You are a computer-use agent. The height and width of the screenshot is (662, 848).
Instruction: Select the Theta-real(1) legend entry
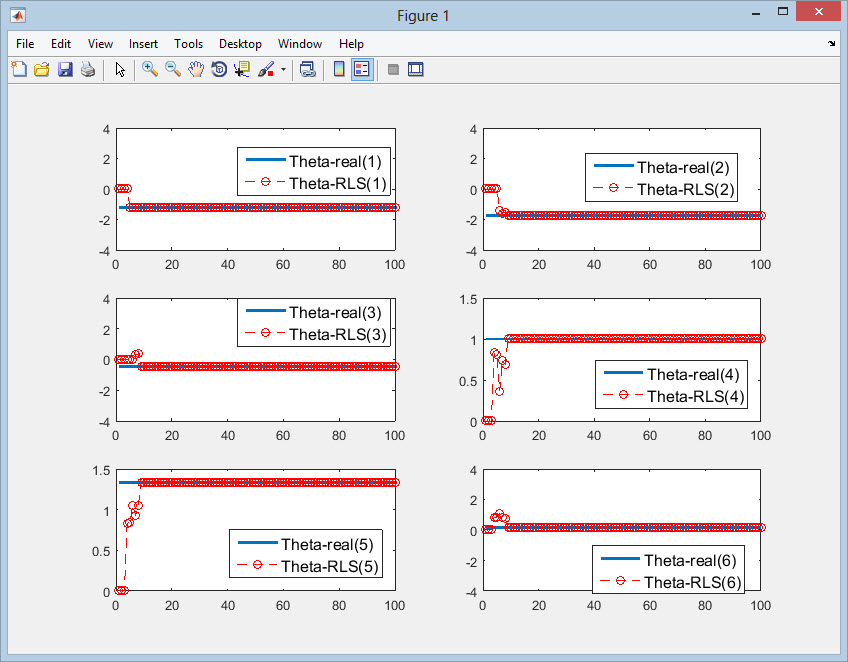314,161
